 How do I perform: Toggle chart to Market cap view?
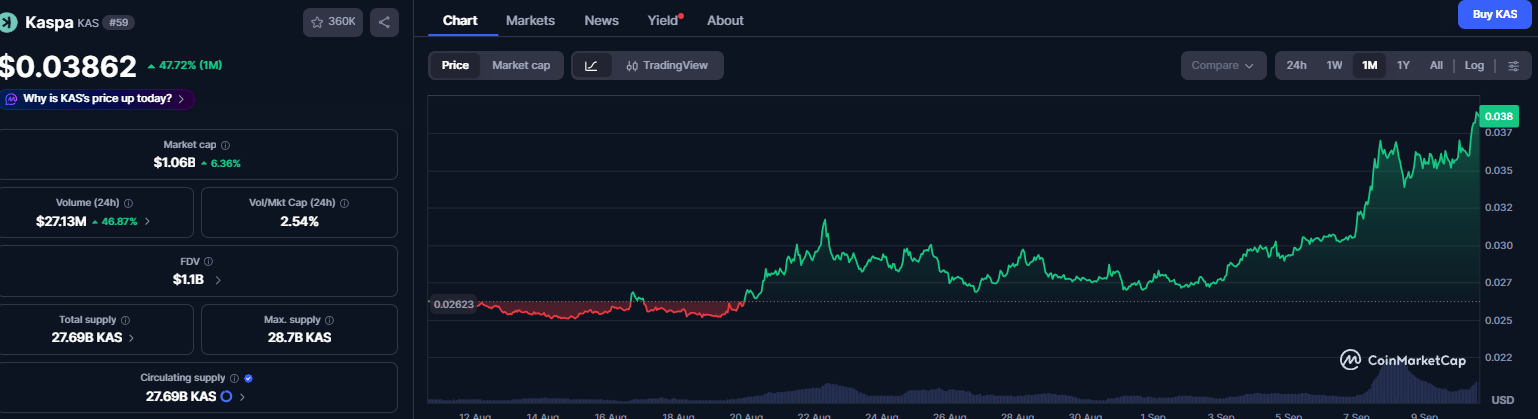click(521, 65)
